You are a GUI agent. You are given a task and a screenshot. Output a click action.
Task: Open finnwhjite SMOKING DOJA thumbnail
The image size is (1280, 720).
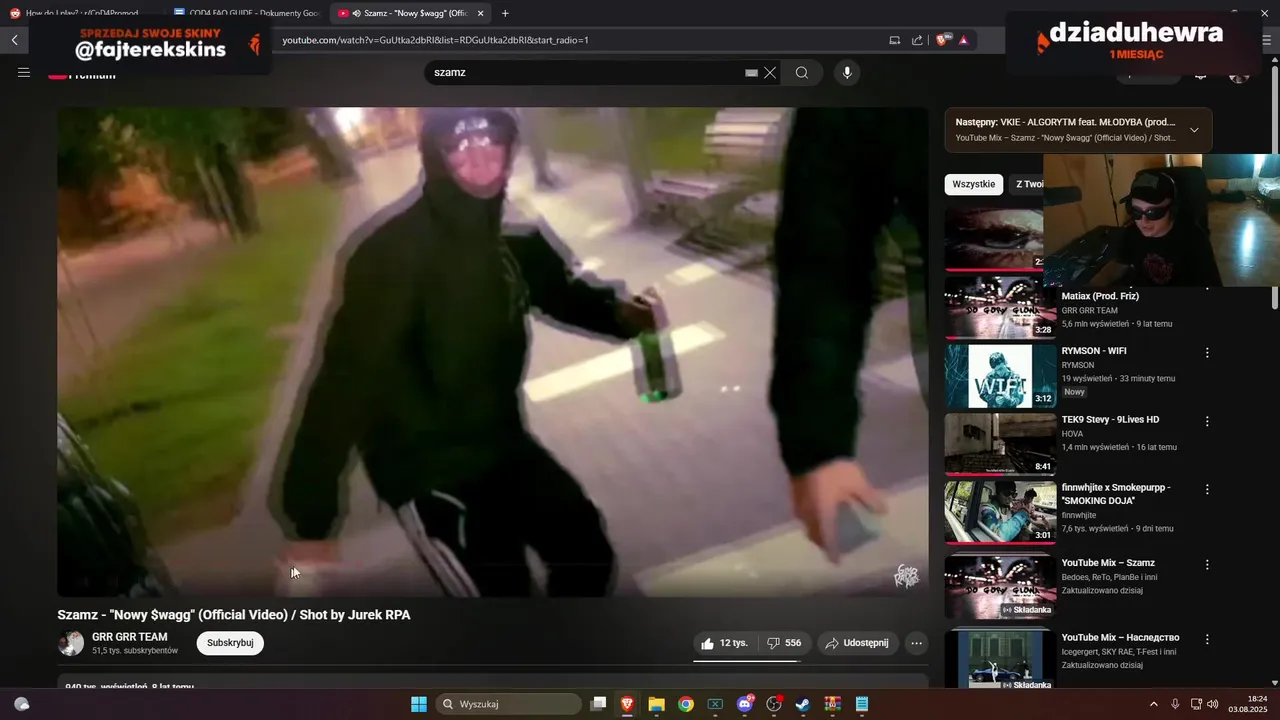1000,513
